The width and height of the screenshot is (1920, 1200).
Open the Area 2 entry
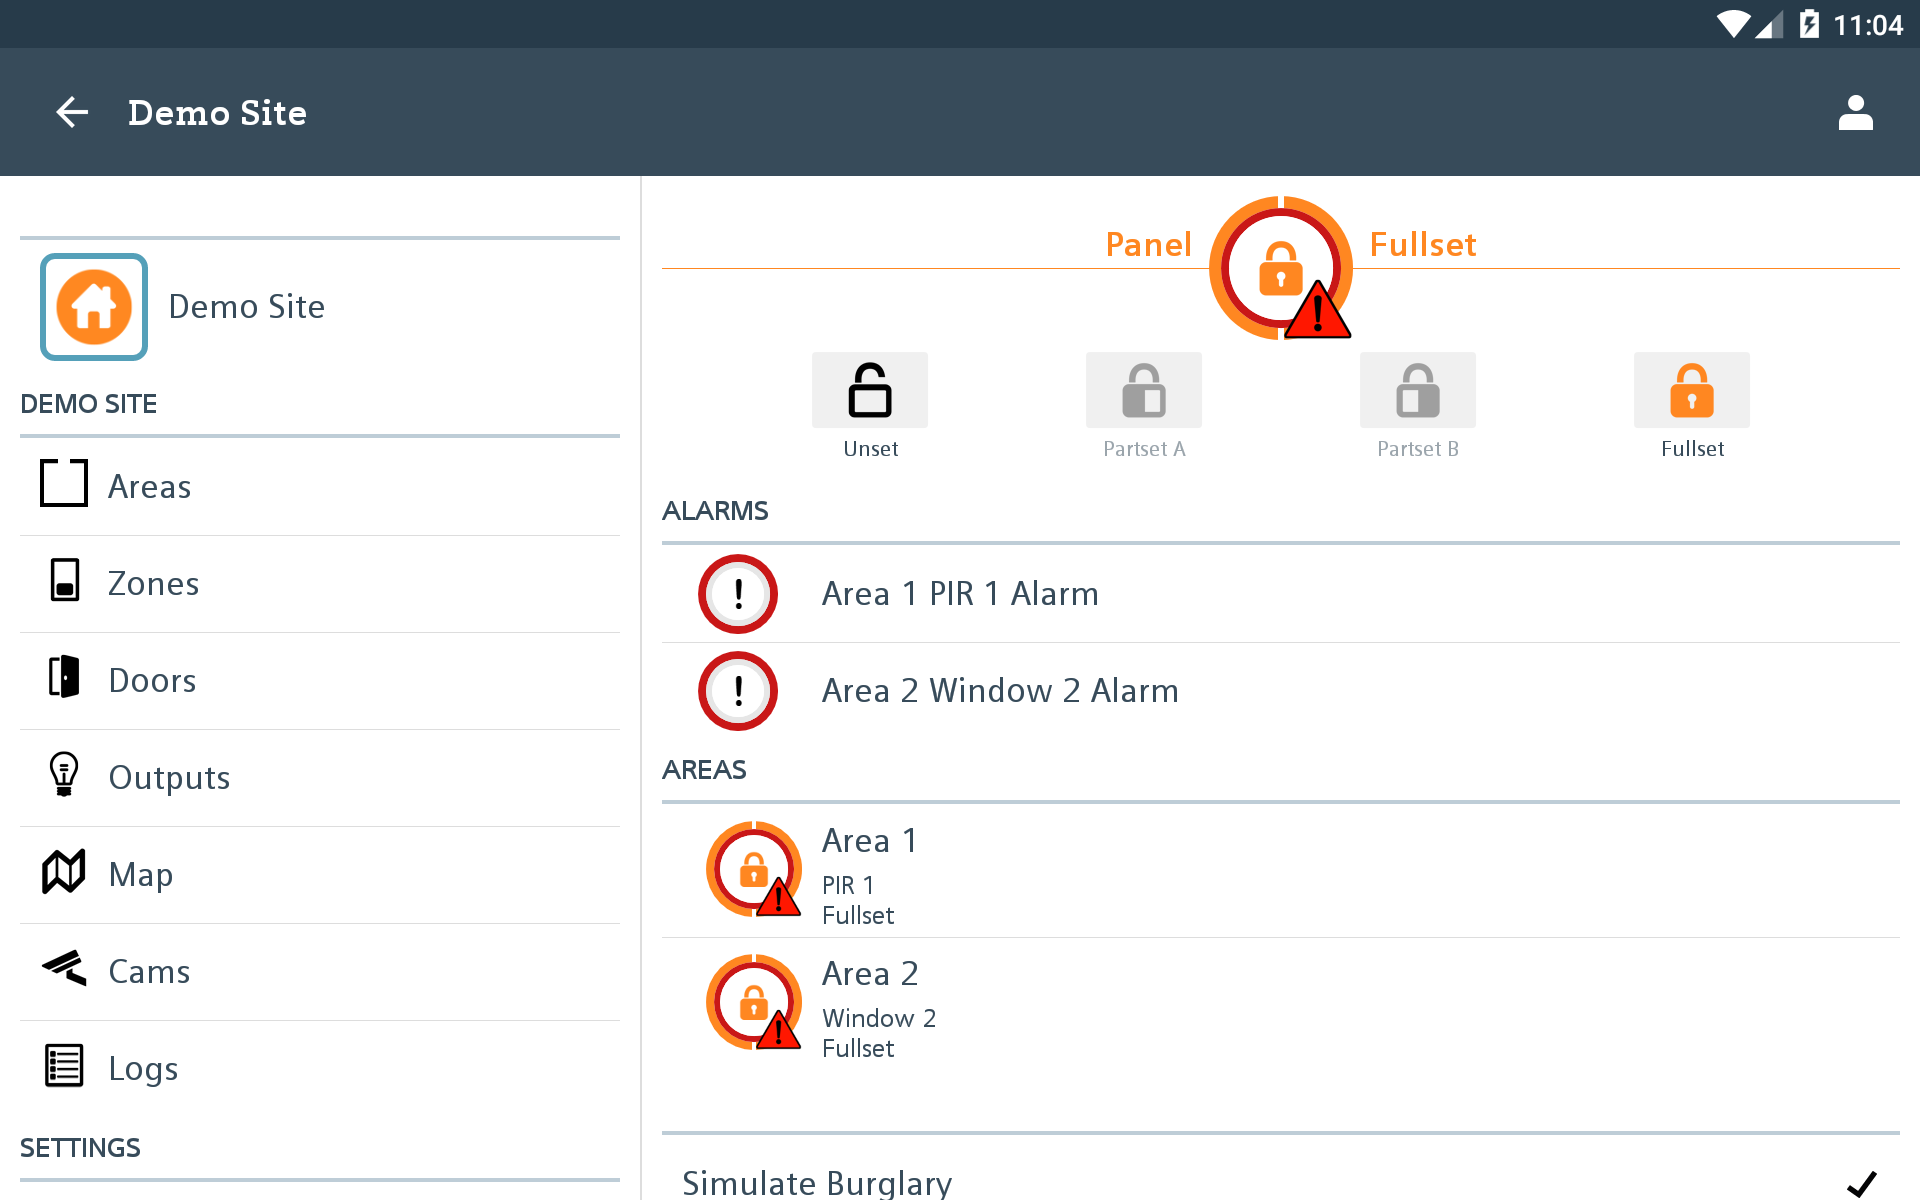tap(1280, 1003)
